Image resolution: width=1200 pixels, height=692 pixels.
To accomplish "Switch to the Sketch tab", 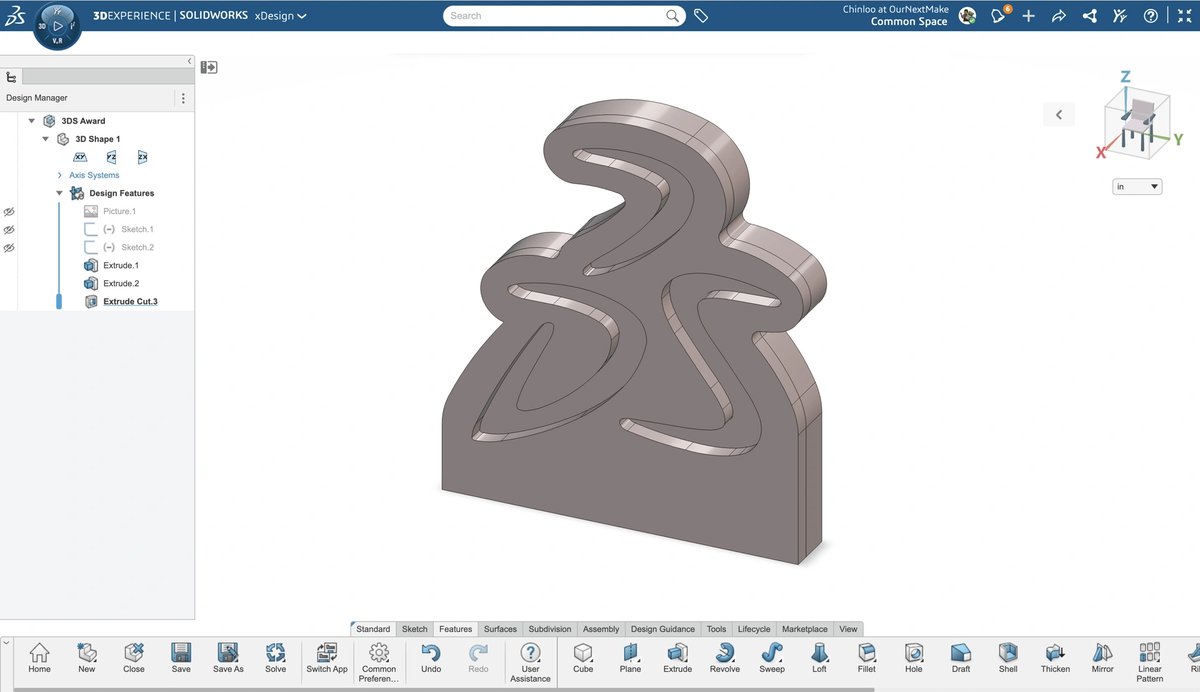I will [x=414, y=629].
